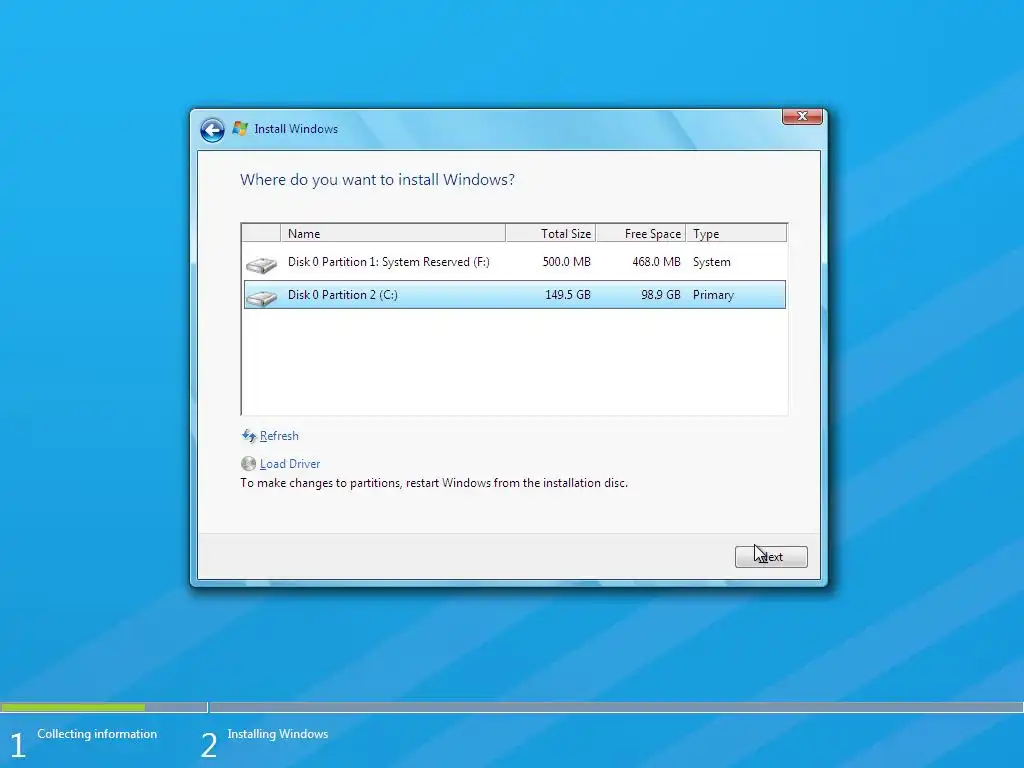1024x768 pixels.
Task: Click the 149.5 GB total size value
Action: 568,295
